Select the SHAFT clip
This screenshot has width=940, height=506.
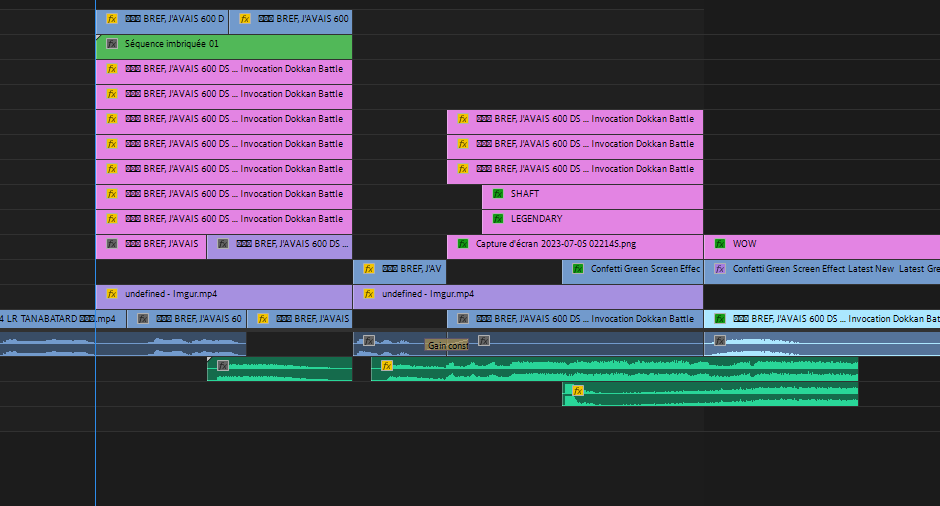(592, 197)
